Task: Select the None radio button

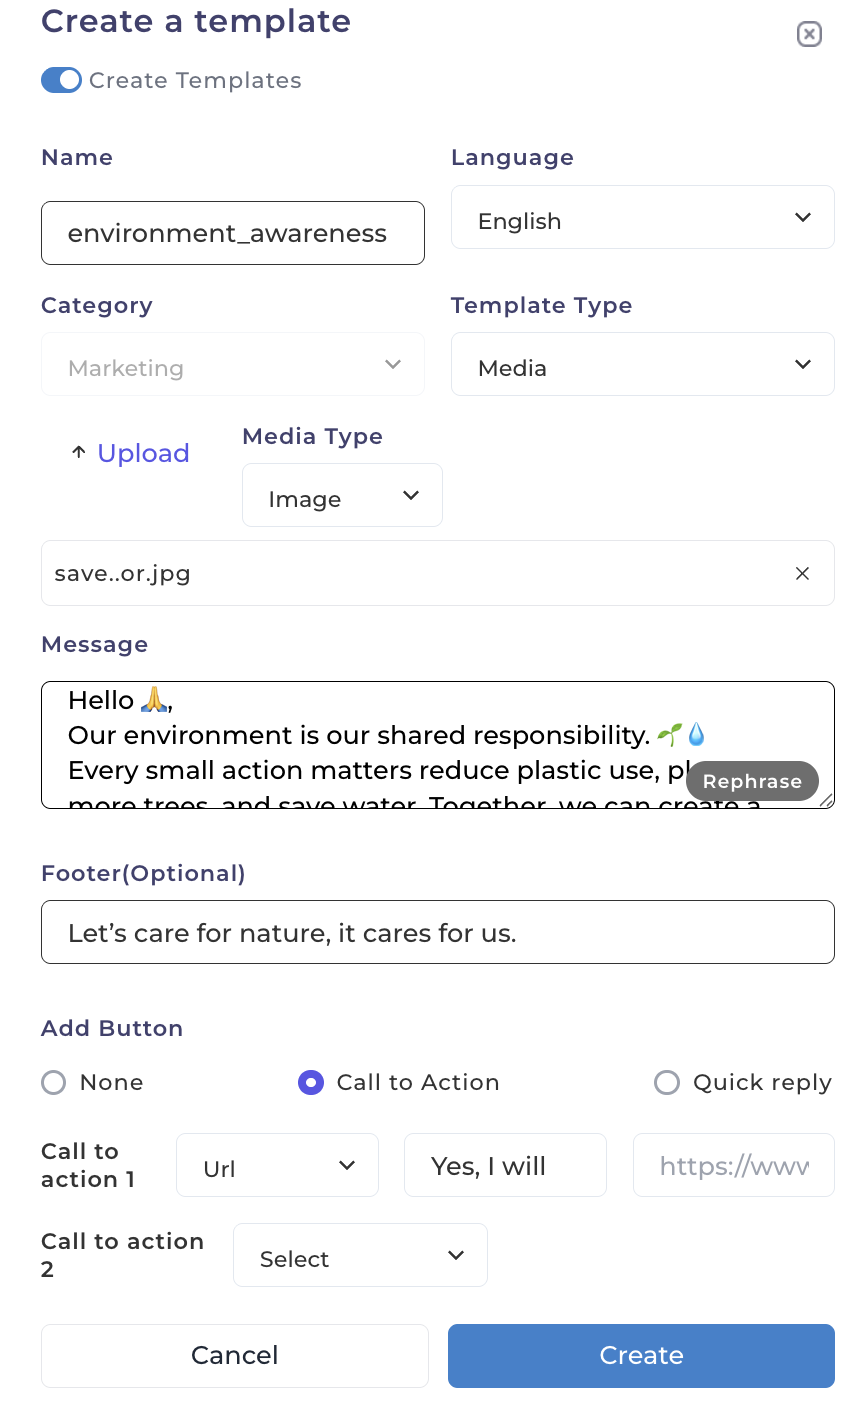Action: 53,1082
